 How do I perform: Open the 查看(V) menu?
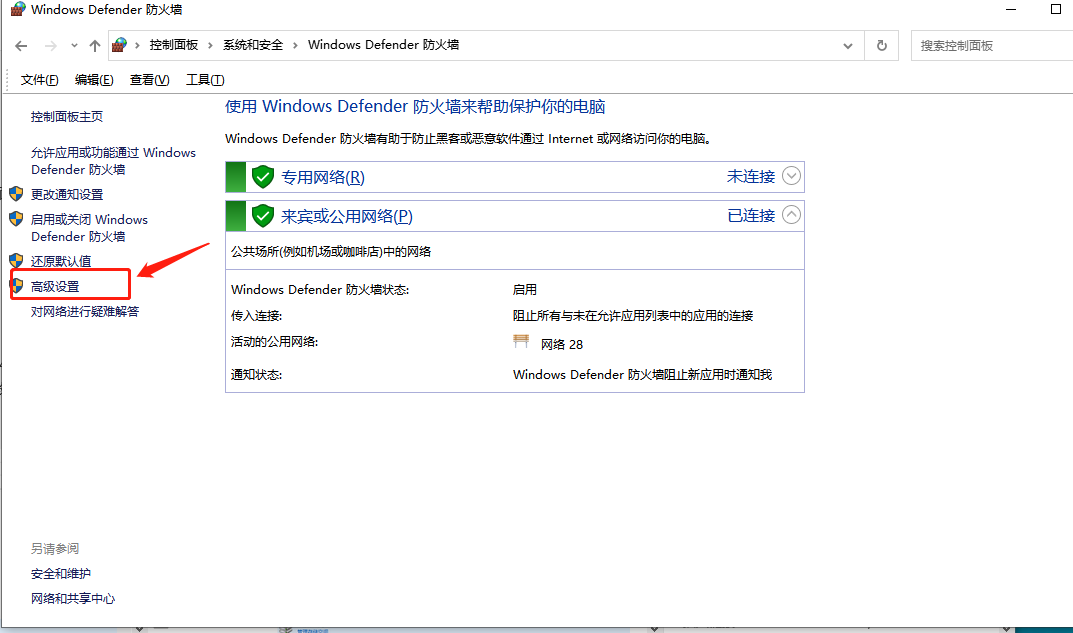tap(149, 80)
